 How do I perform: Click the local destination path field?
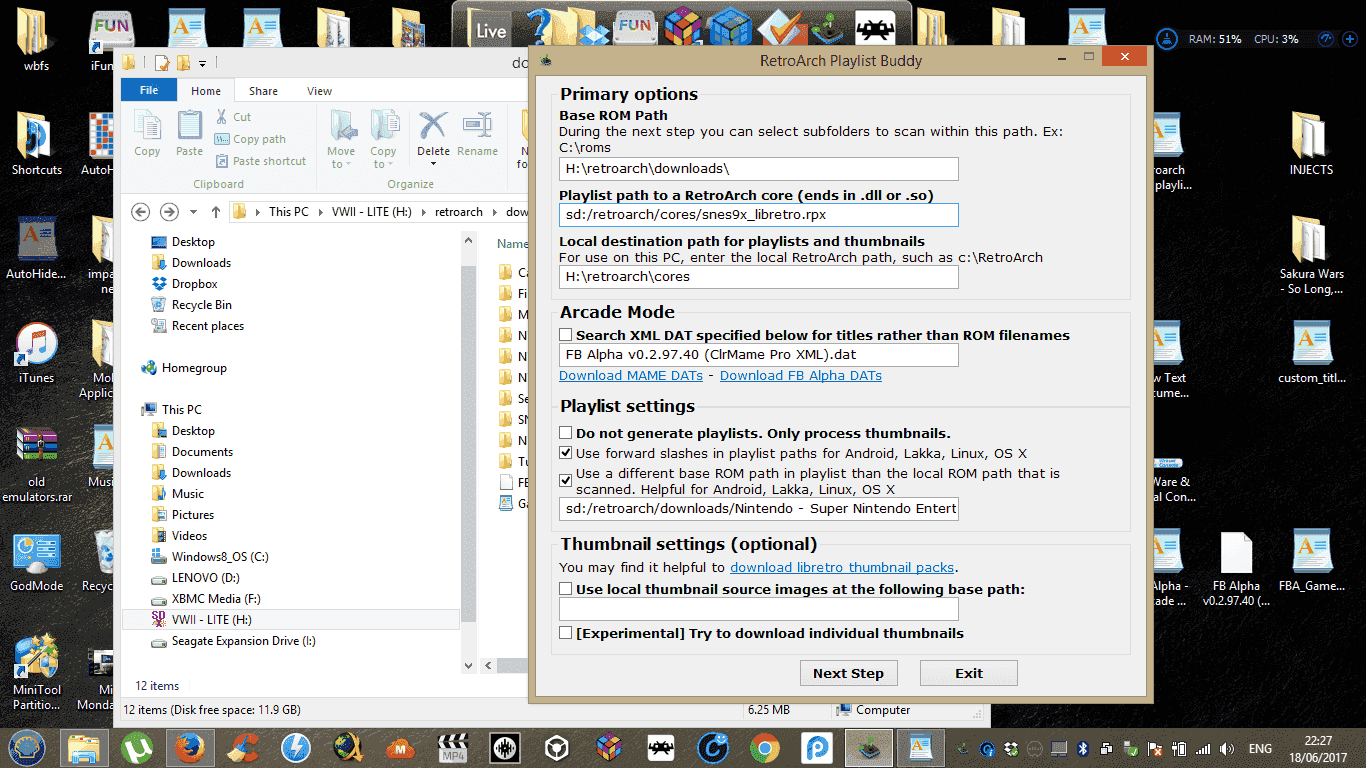pyautogui.click(x=759, y=277)
